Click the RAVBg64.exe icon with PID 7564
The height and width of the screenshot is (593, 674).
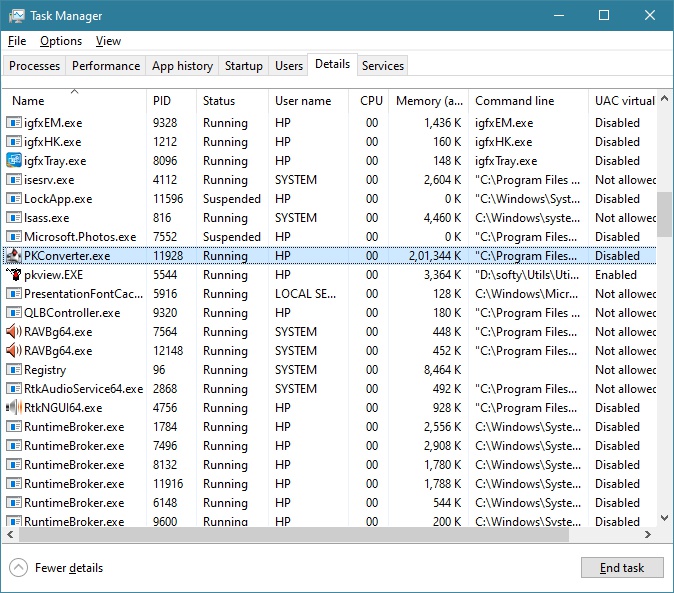point(14,332)
